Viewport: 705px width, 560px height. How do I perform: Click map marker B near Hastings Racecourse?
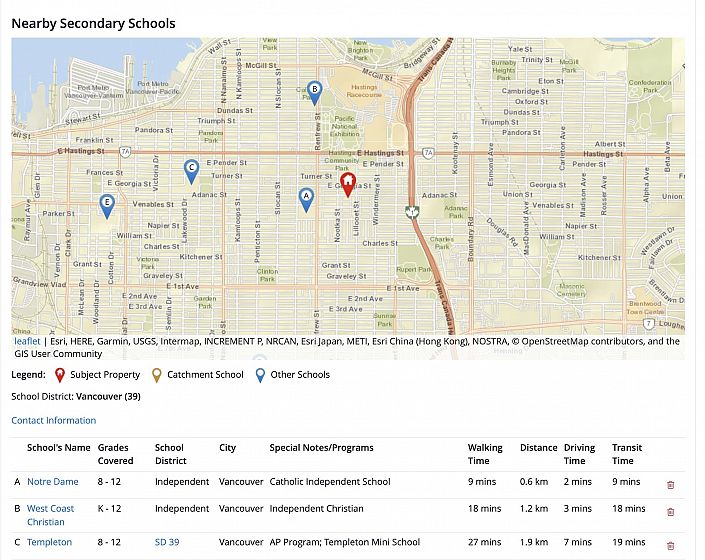[314, 92]
